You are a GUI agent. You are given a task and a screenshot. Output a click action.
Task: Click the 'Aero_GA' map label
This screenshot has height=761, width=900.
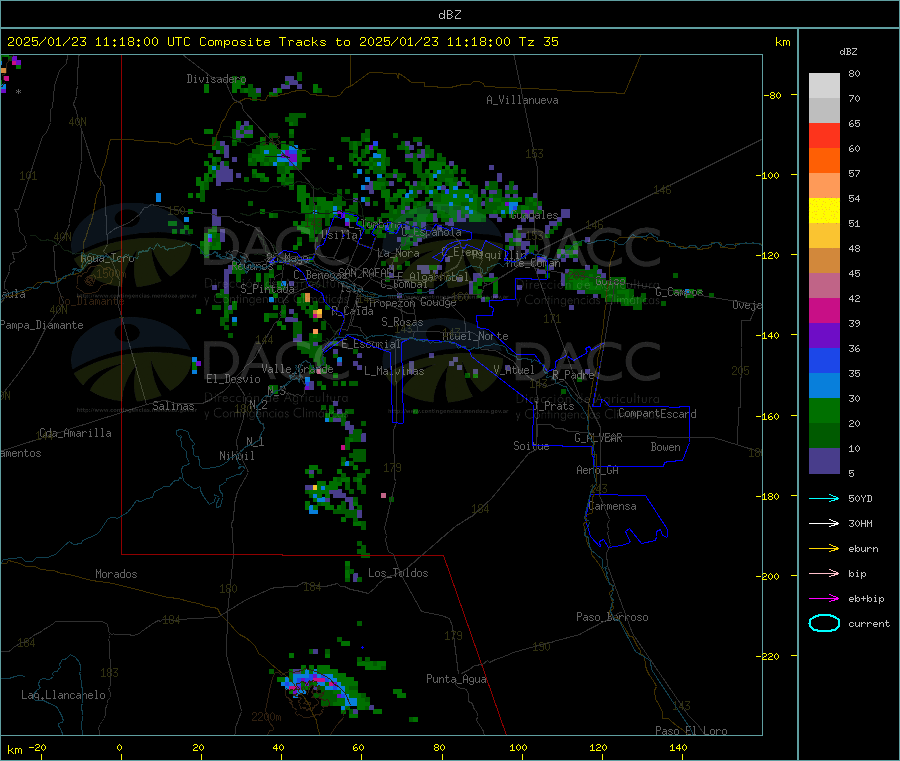coord(597,470)
